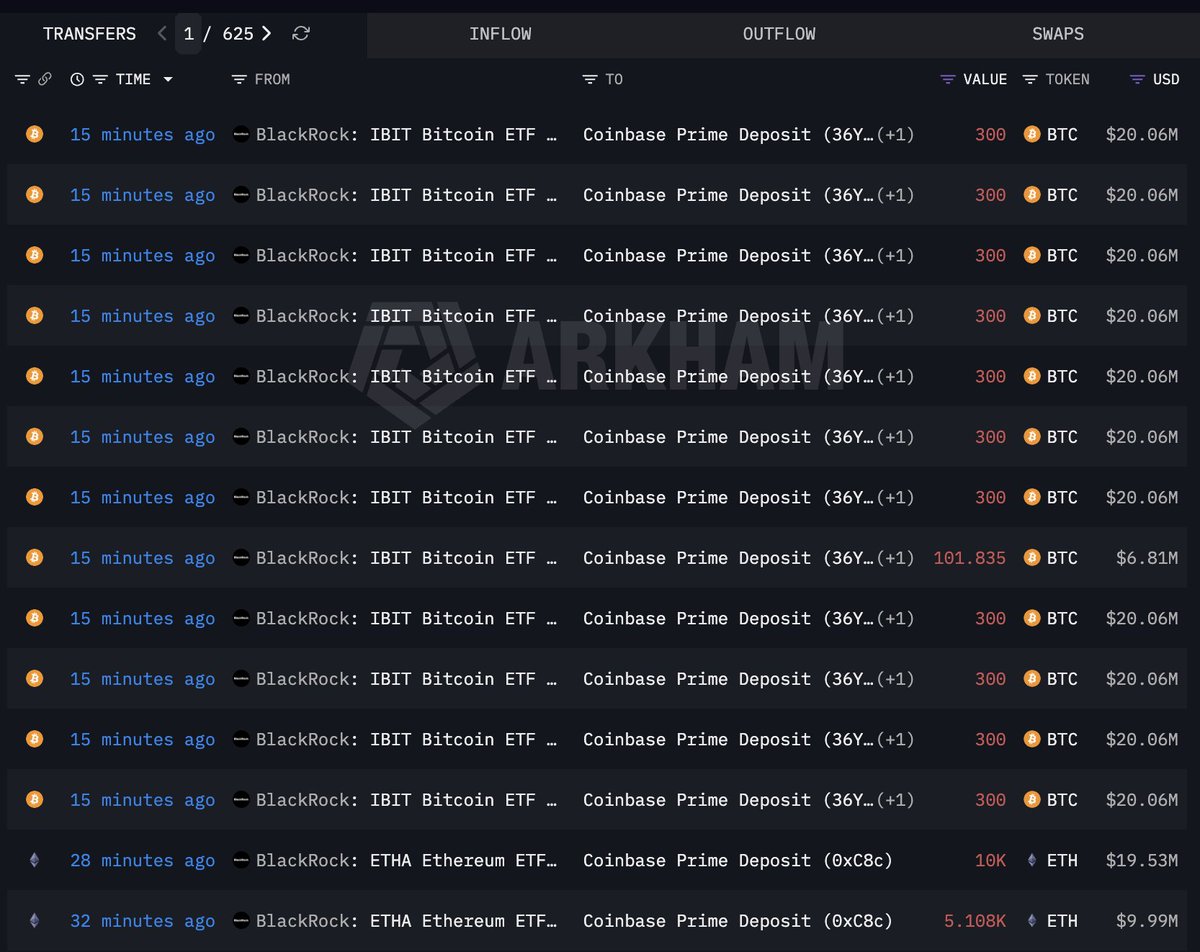
Task: Click the refresh icon beside page counter
Action: point(301,34)
